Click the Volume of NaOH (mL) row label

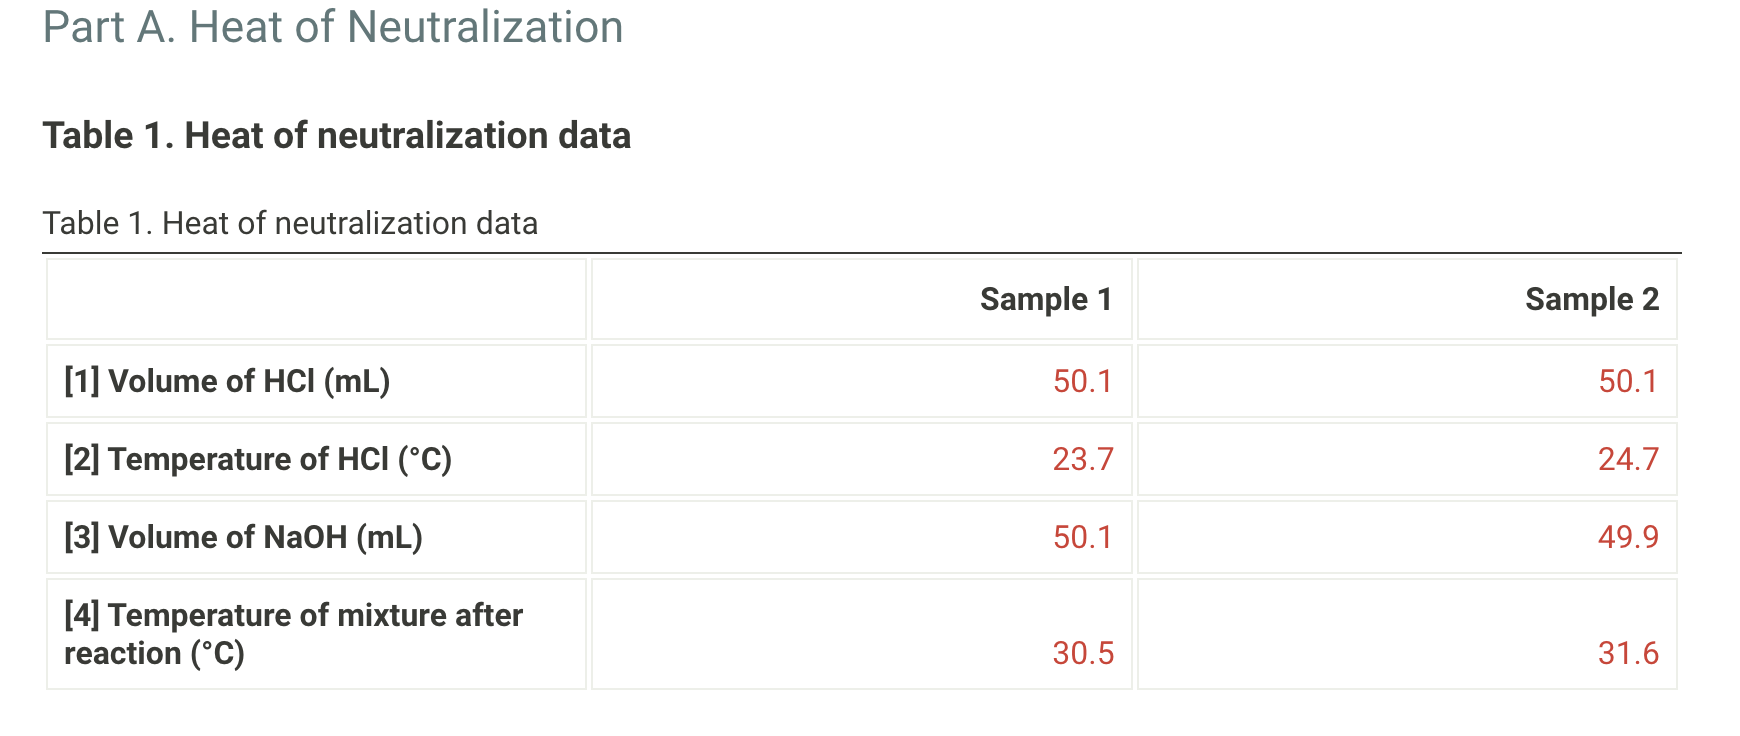coord(264,537)
